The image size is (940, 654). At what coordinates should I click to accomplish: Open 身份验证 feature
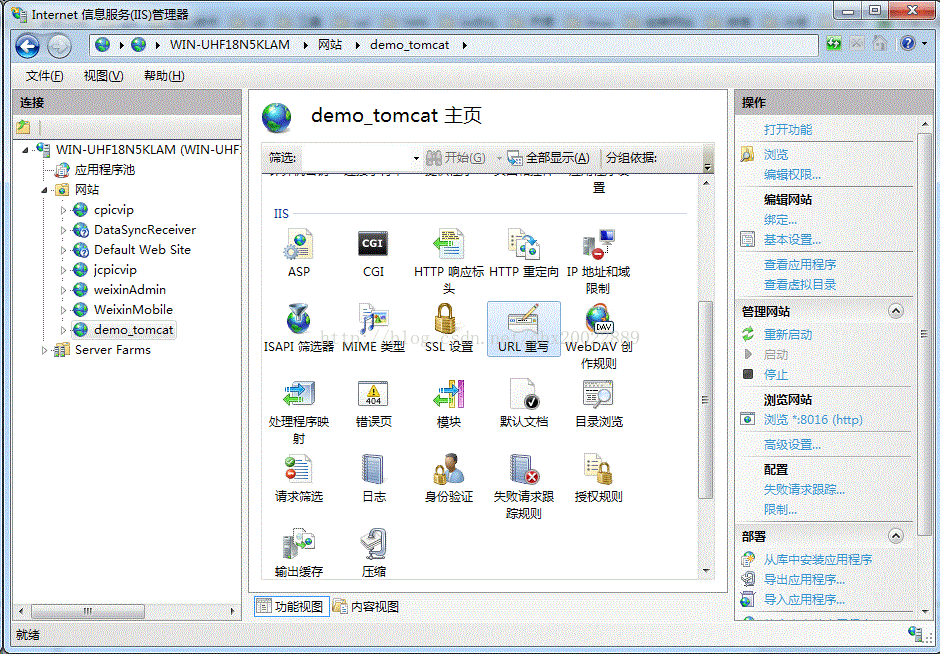[448, 478]
